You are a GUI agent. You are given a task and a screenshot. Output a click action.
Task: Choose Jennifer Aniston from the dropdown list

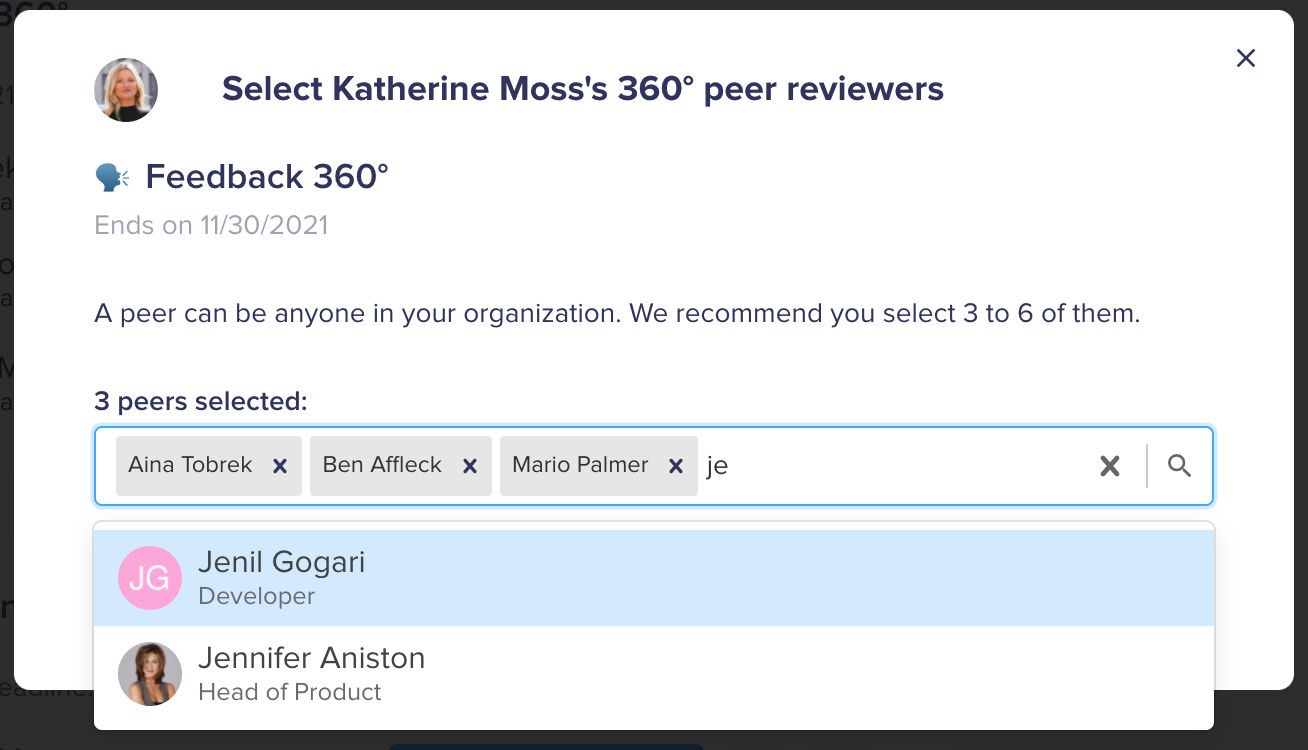(x=654, y=674)
